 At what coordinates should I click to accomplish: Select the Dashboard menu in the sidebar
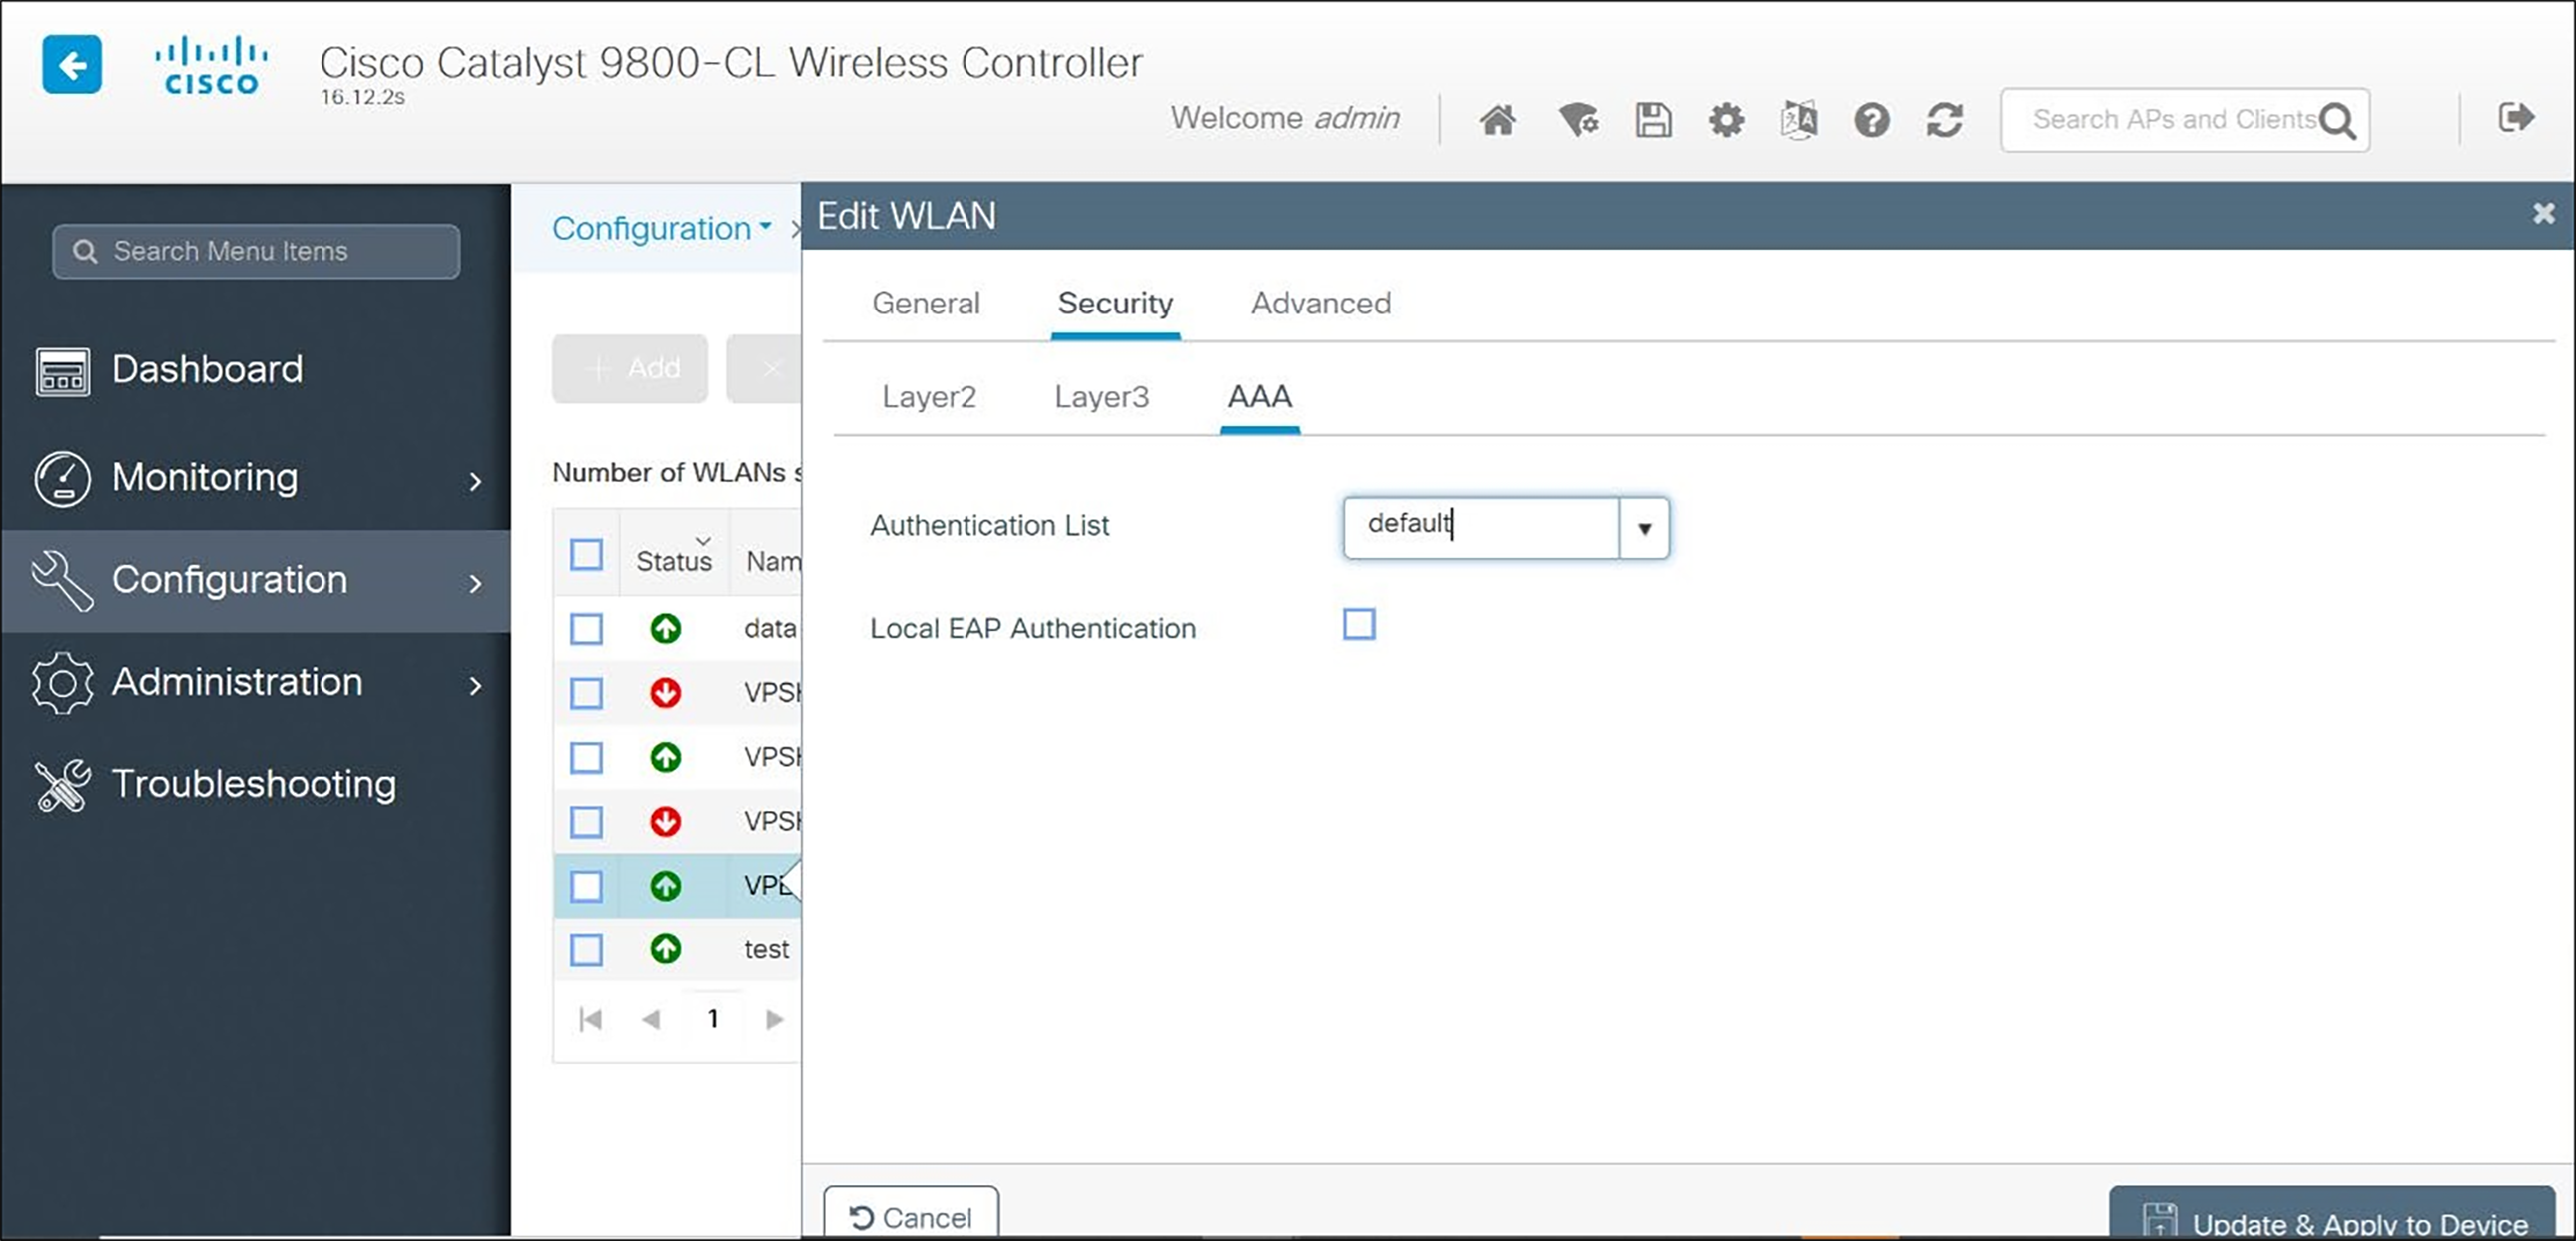(207, 369)
